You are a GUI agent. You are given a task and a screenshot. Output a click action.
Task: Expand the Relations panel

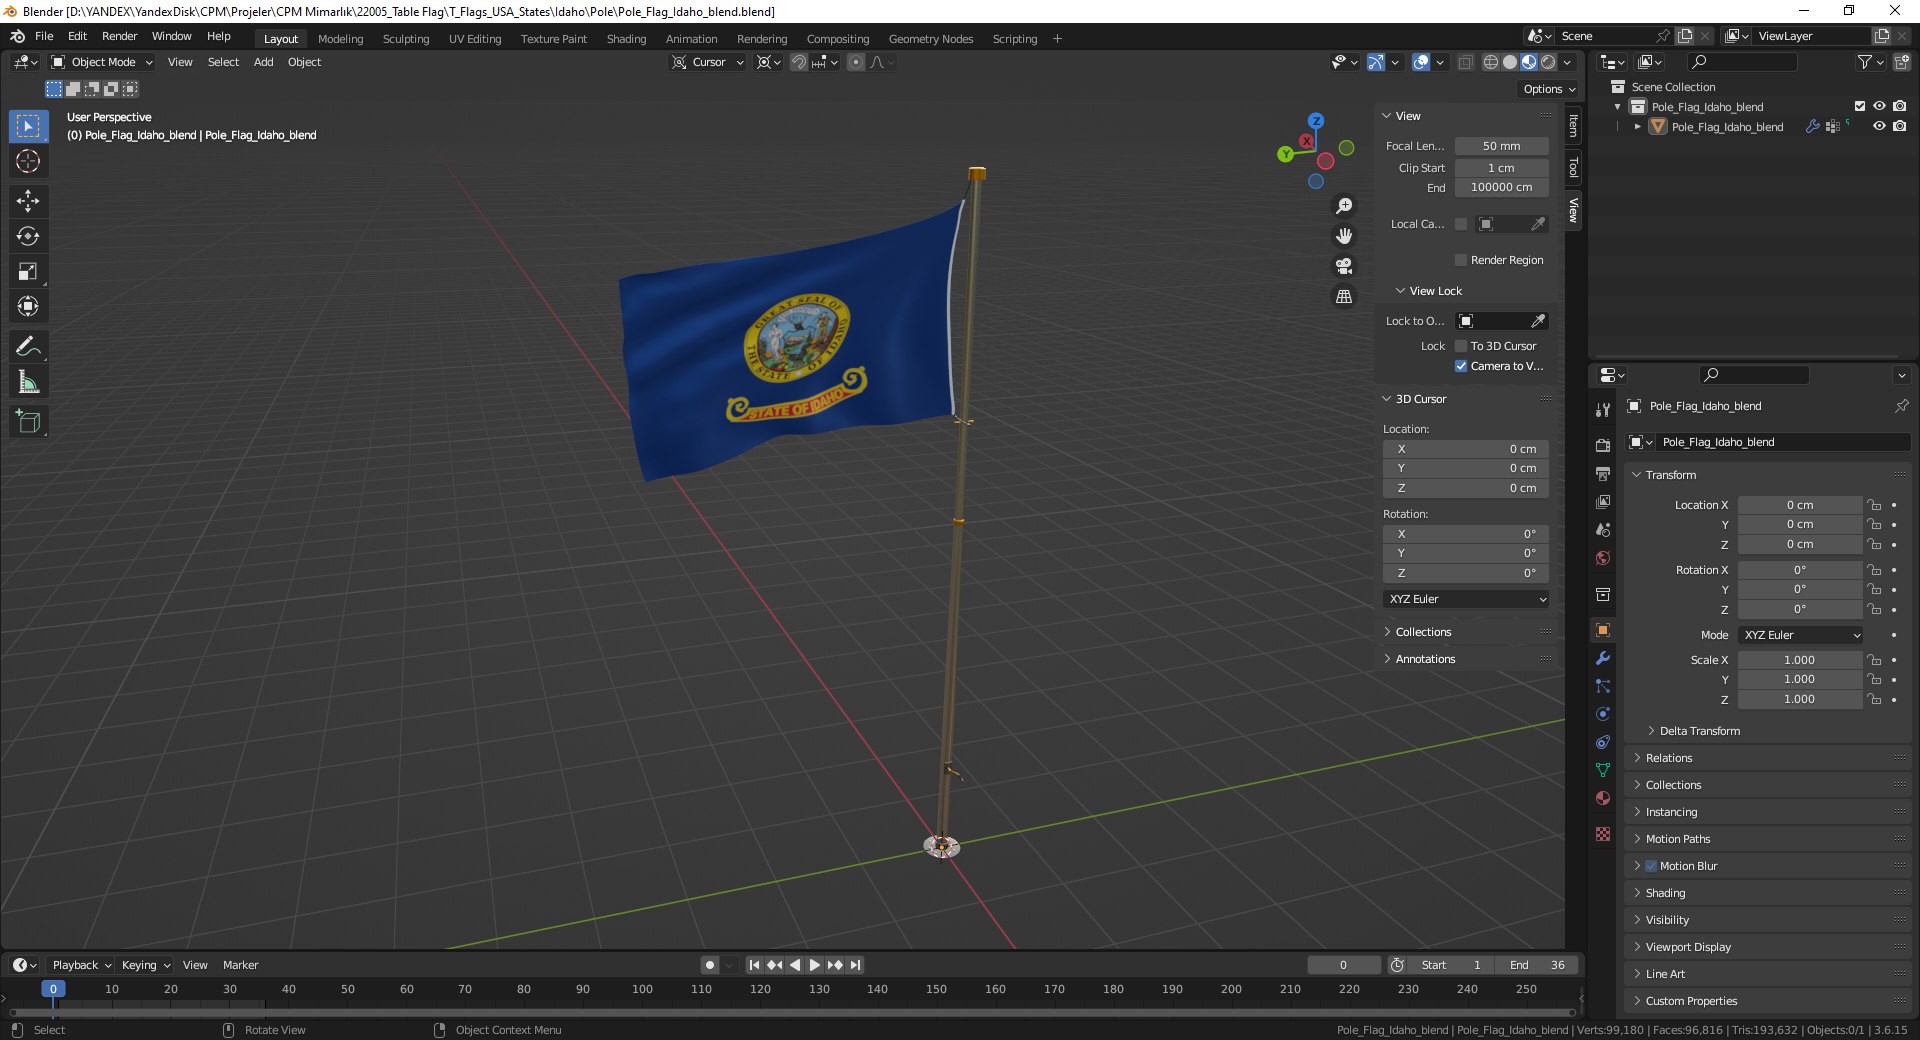[x=1669, y=758]
